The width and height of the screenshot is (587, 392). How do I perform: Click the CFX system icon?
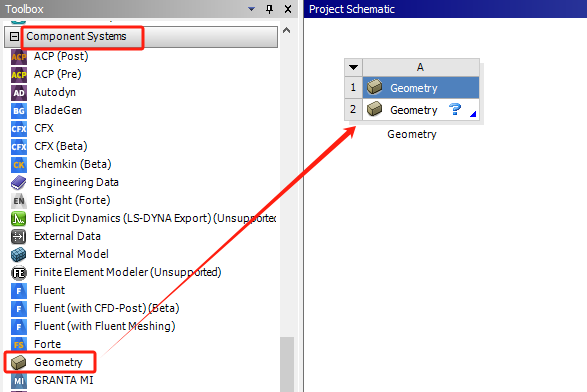point(19,129)
